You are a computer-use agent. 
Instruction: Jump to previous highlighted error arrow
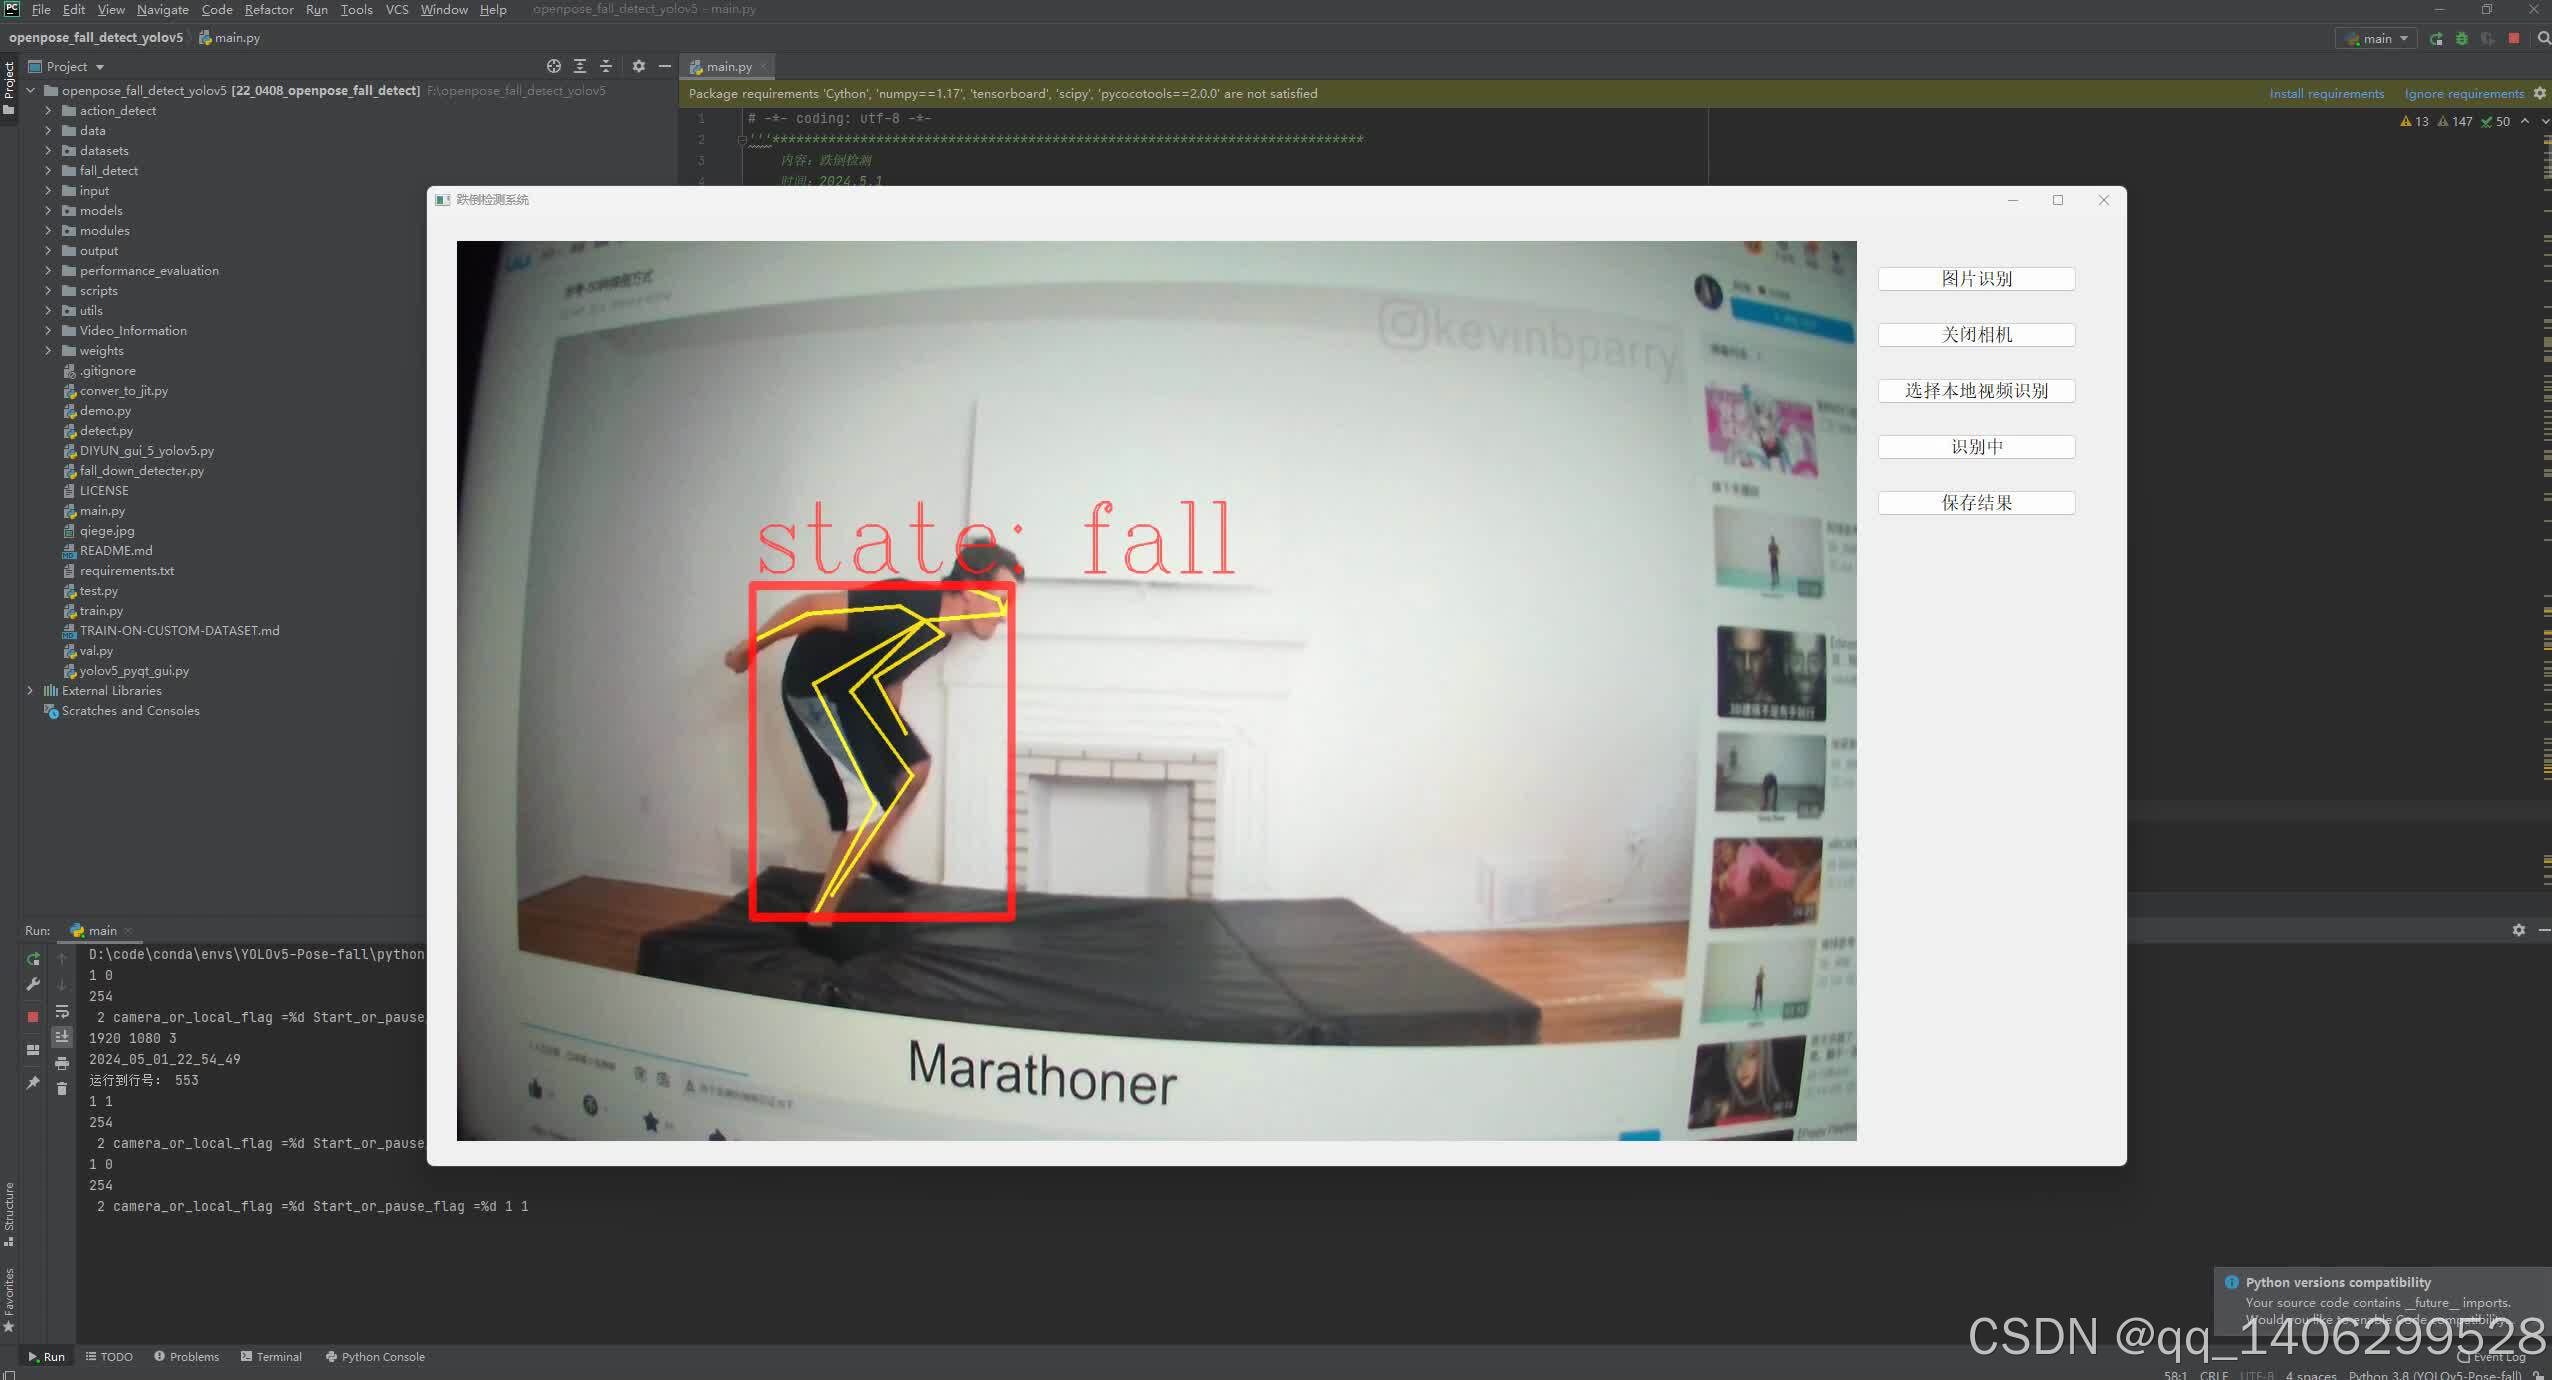2525,121
